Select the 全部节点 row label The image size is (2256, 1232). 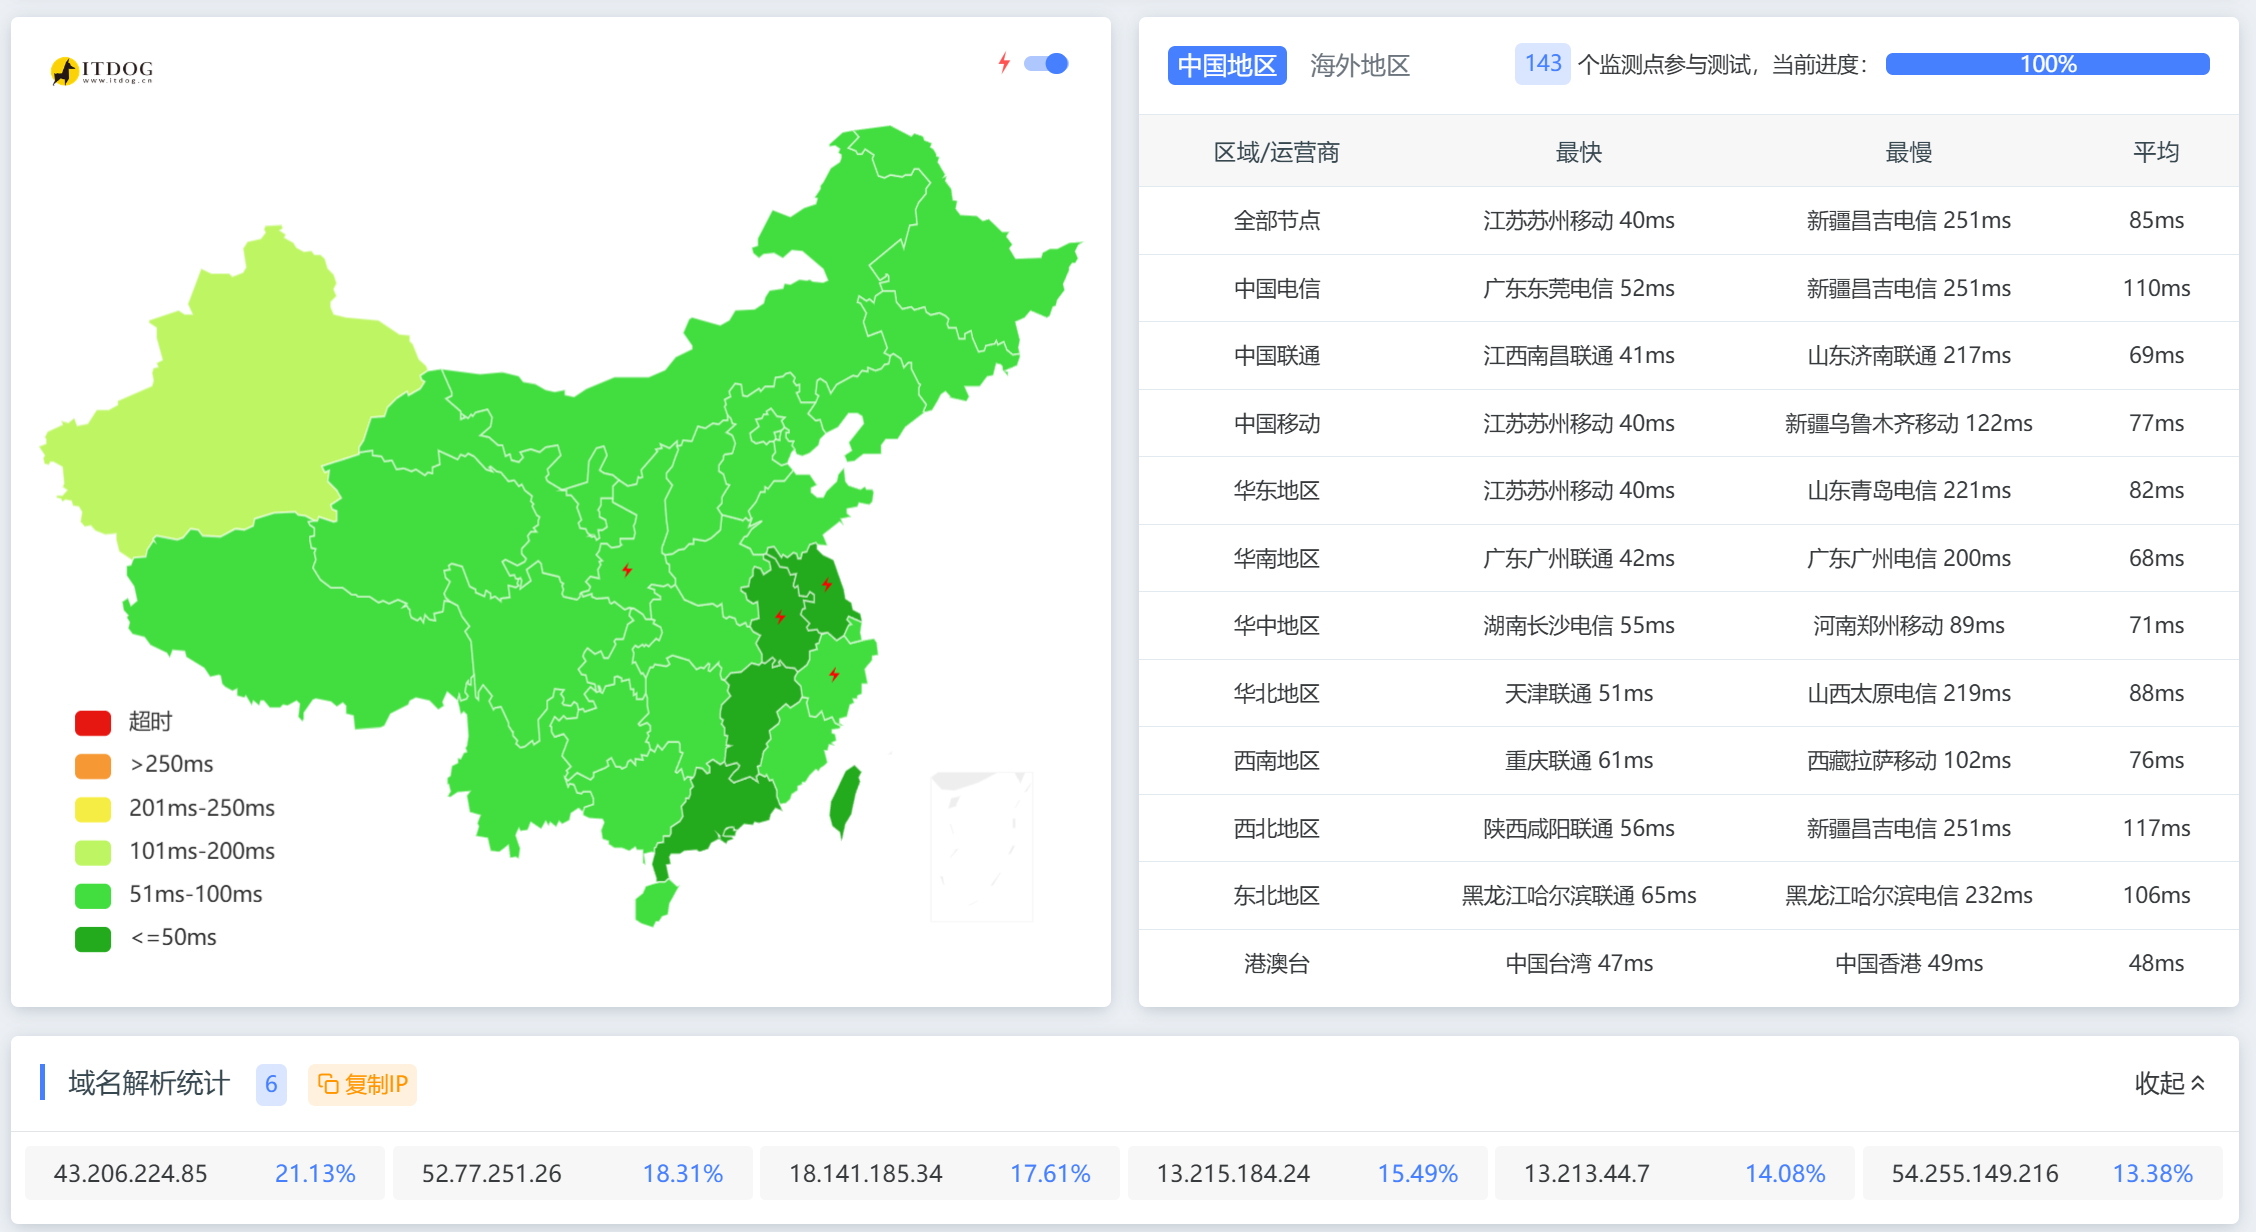pyautogui.click(x=1276, y=220)
